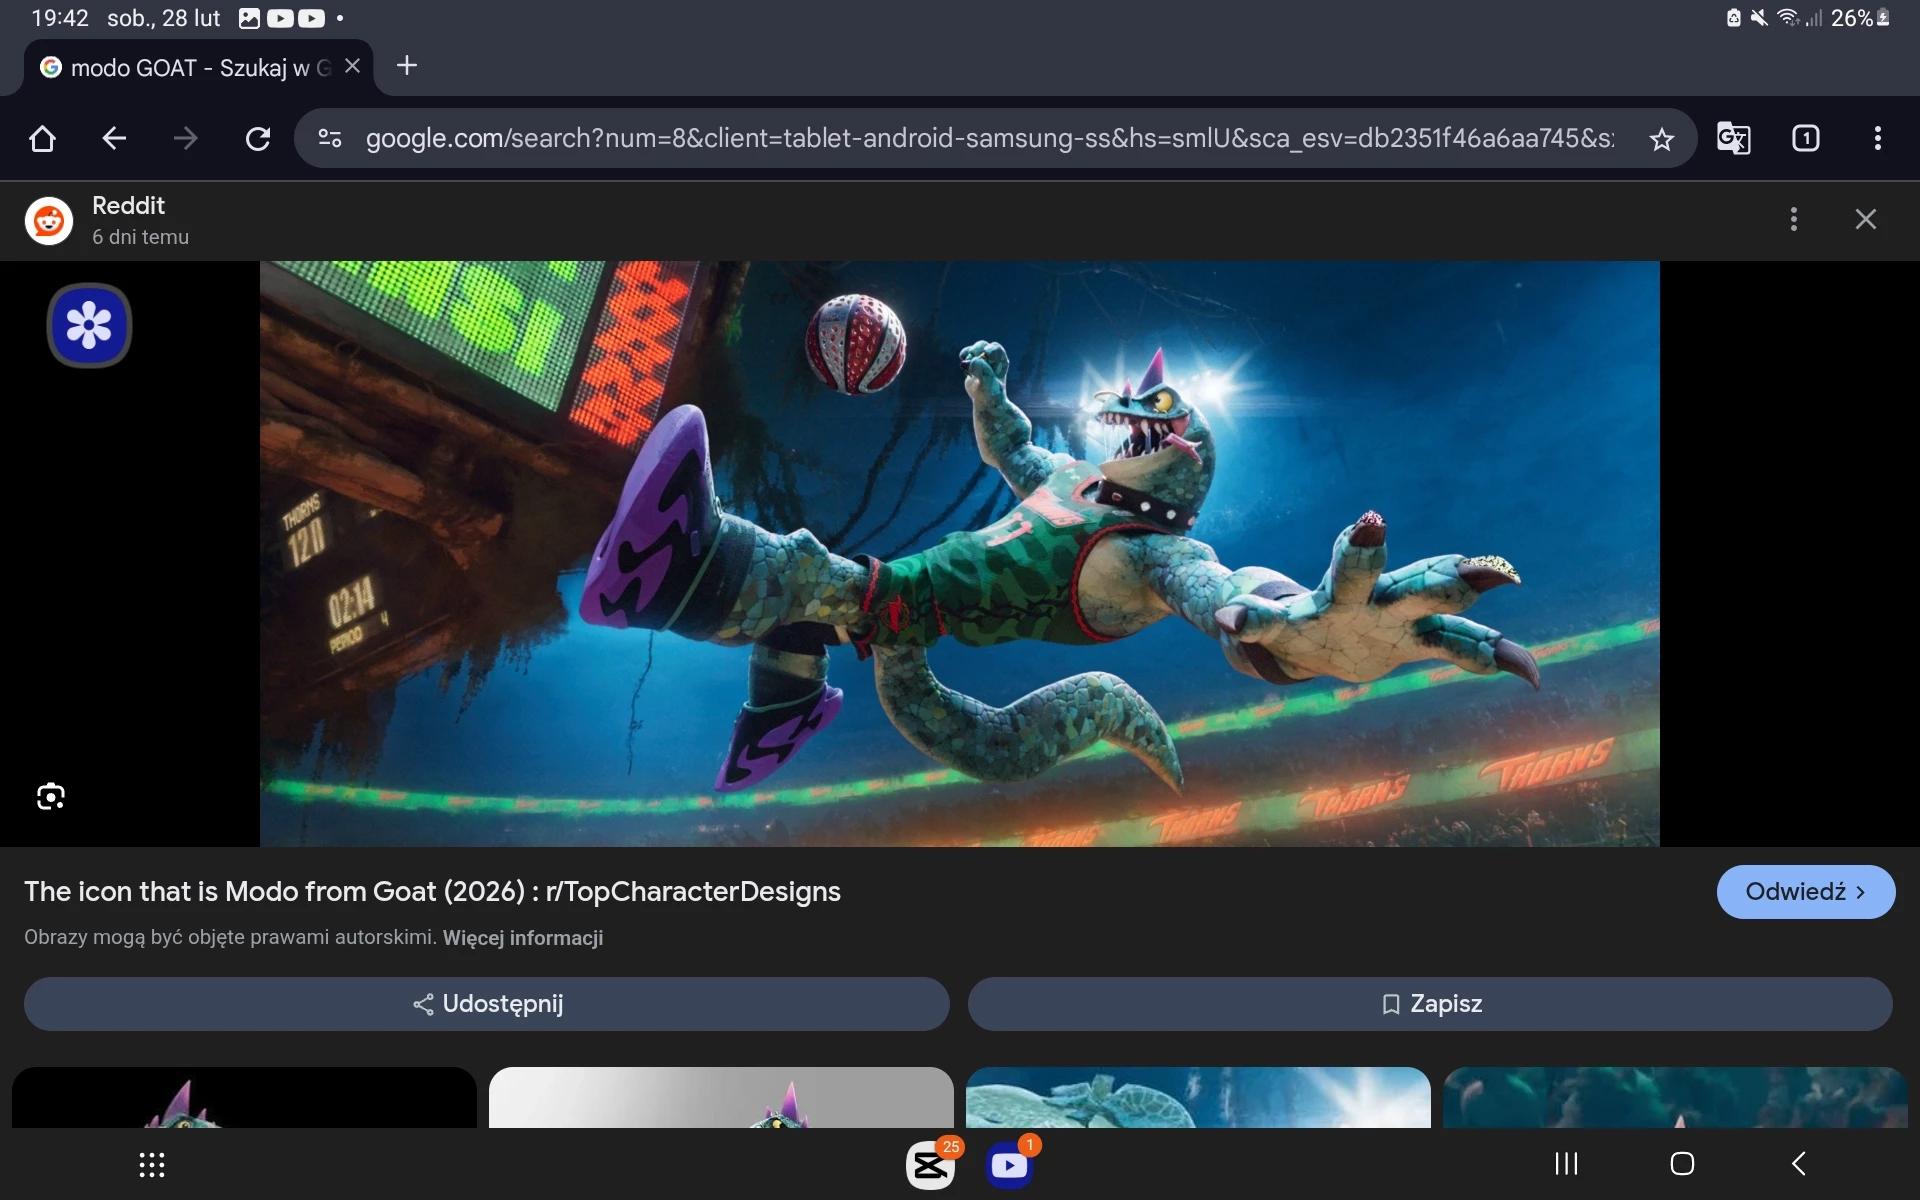Launch the YouTube-style video app in taskbar
1920x1200 pixels.
pyautogui.click(x=1009, y=1165)
